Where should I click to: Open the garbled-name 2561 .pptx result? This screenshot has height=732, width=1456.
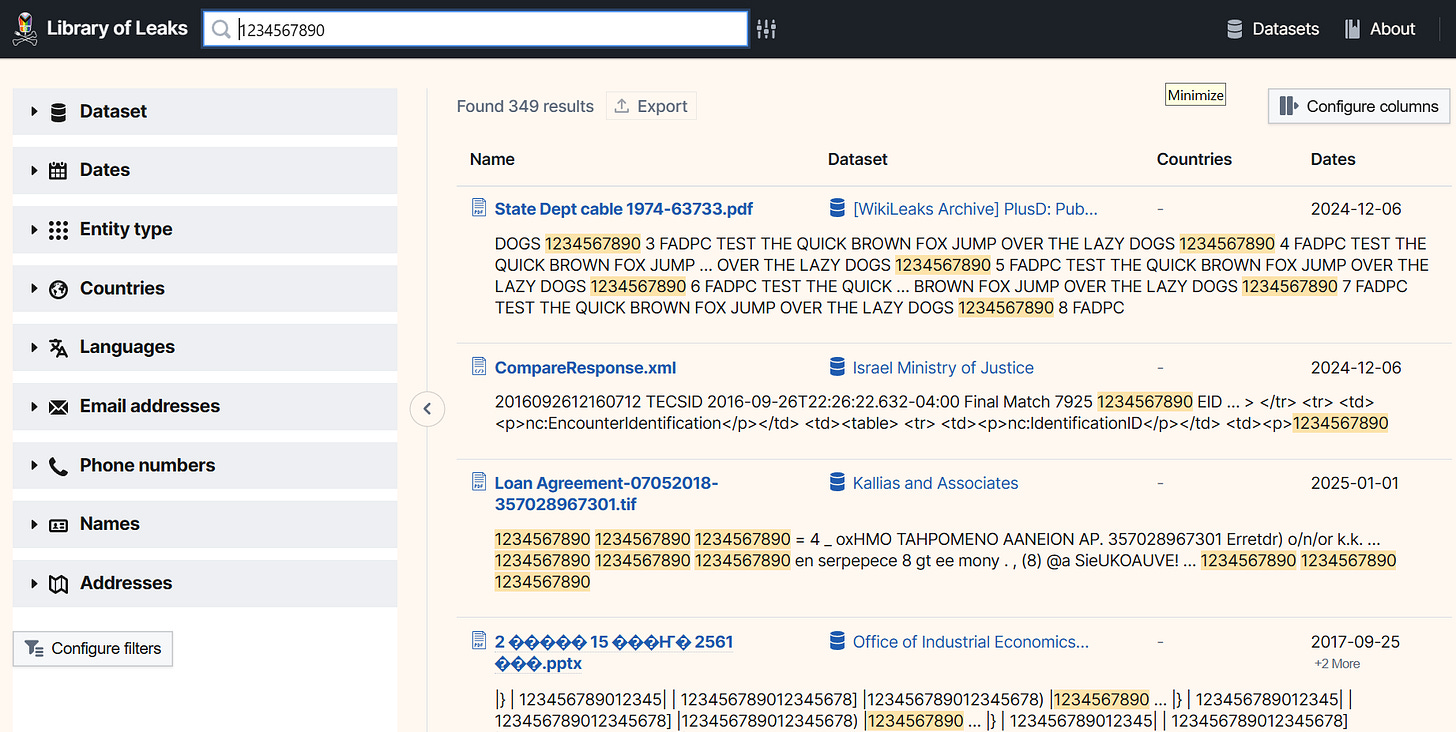click(x=614, y=652)
